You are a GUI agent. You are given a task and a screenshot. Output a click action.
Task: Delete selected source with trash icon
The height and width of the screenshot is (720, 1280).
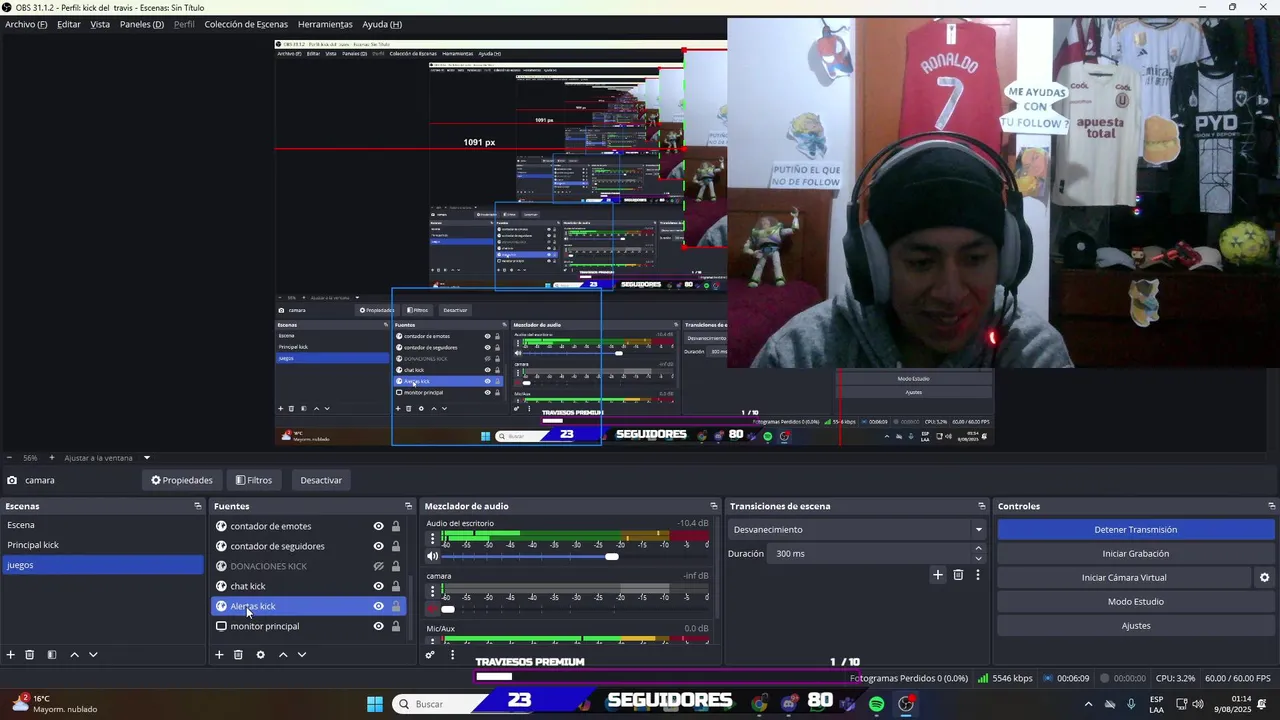click(x=238, y=655)
